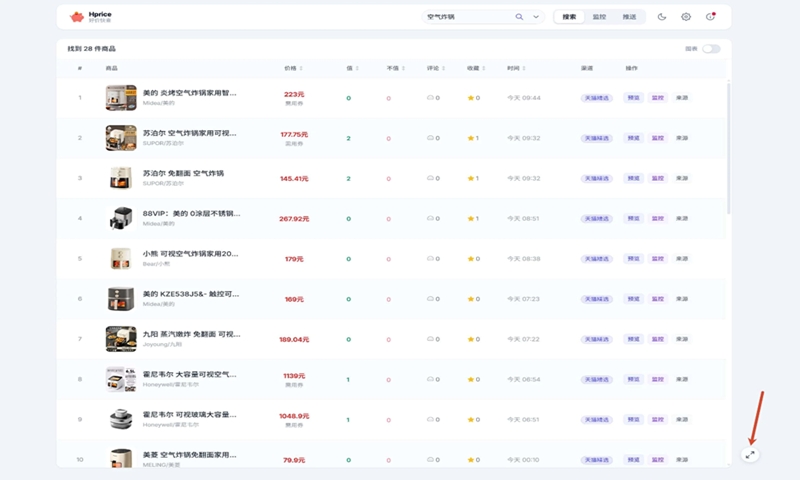Open the notification icon with red dot
This screenshot has width=800, height=480.
(x=710, y=17)
